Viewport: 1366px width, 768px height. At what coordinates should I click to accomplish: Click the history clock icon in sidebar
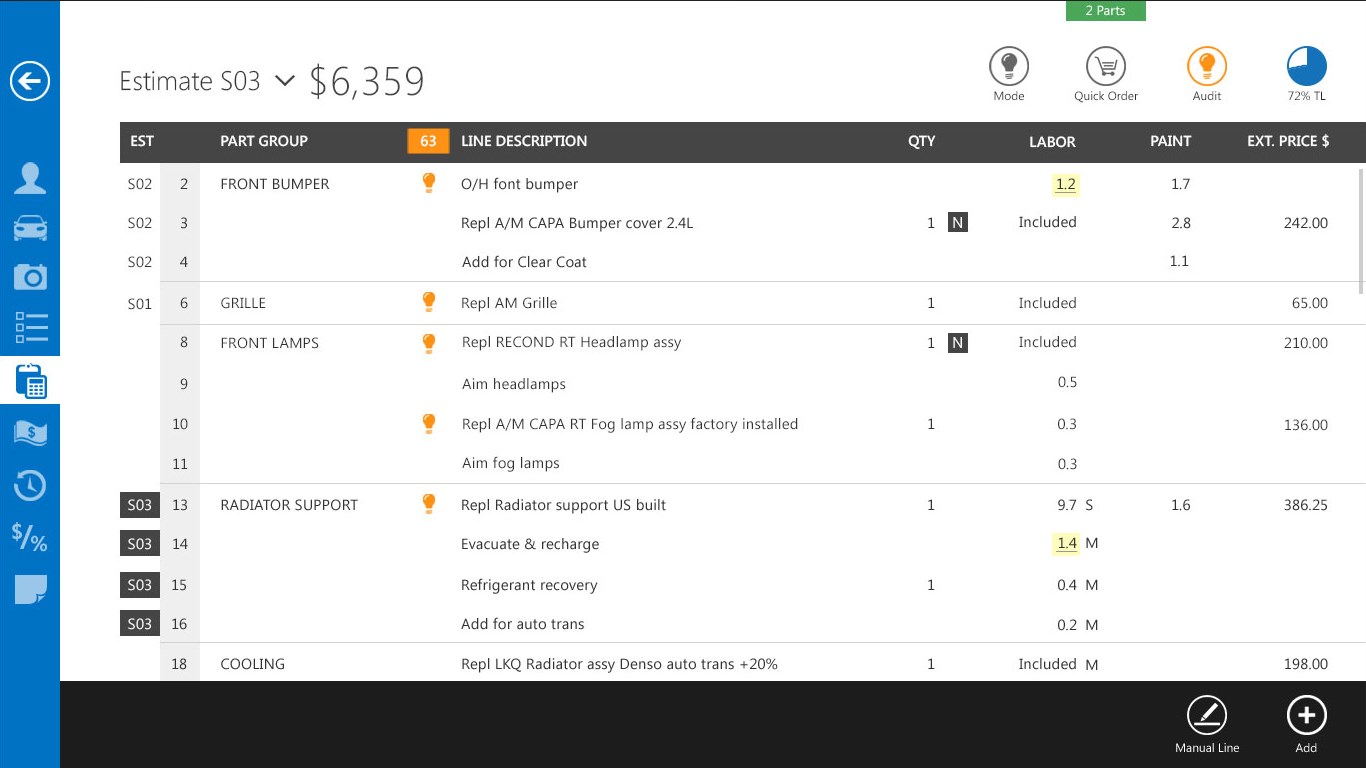click(x=31, y=485)
